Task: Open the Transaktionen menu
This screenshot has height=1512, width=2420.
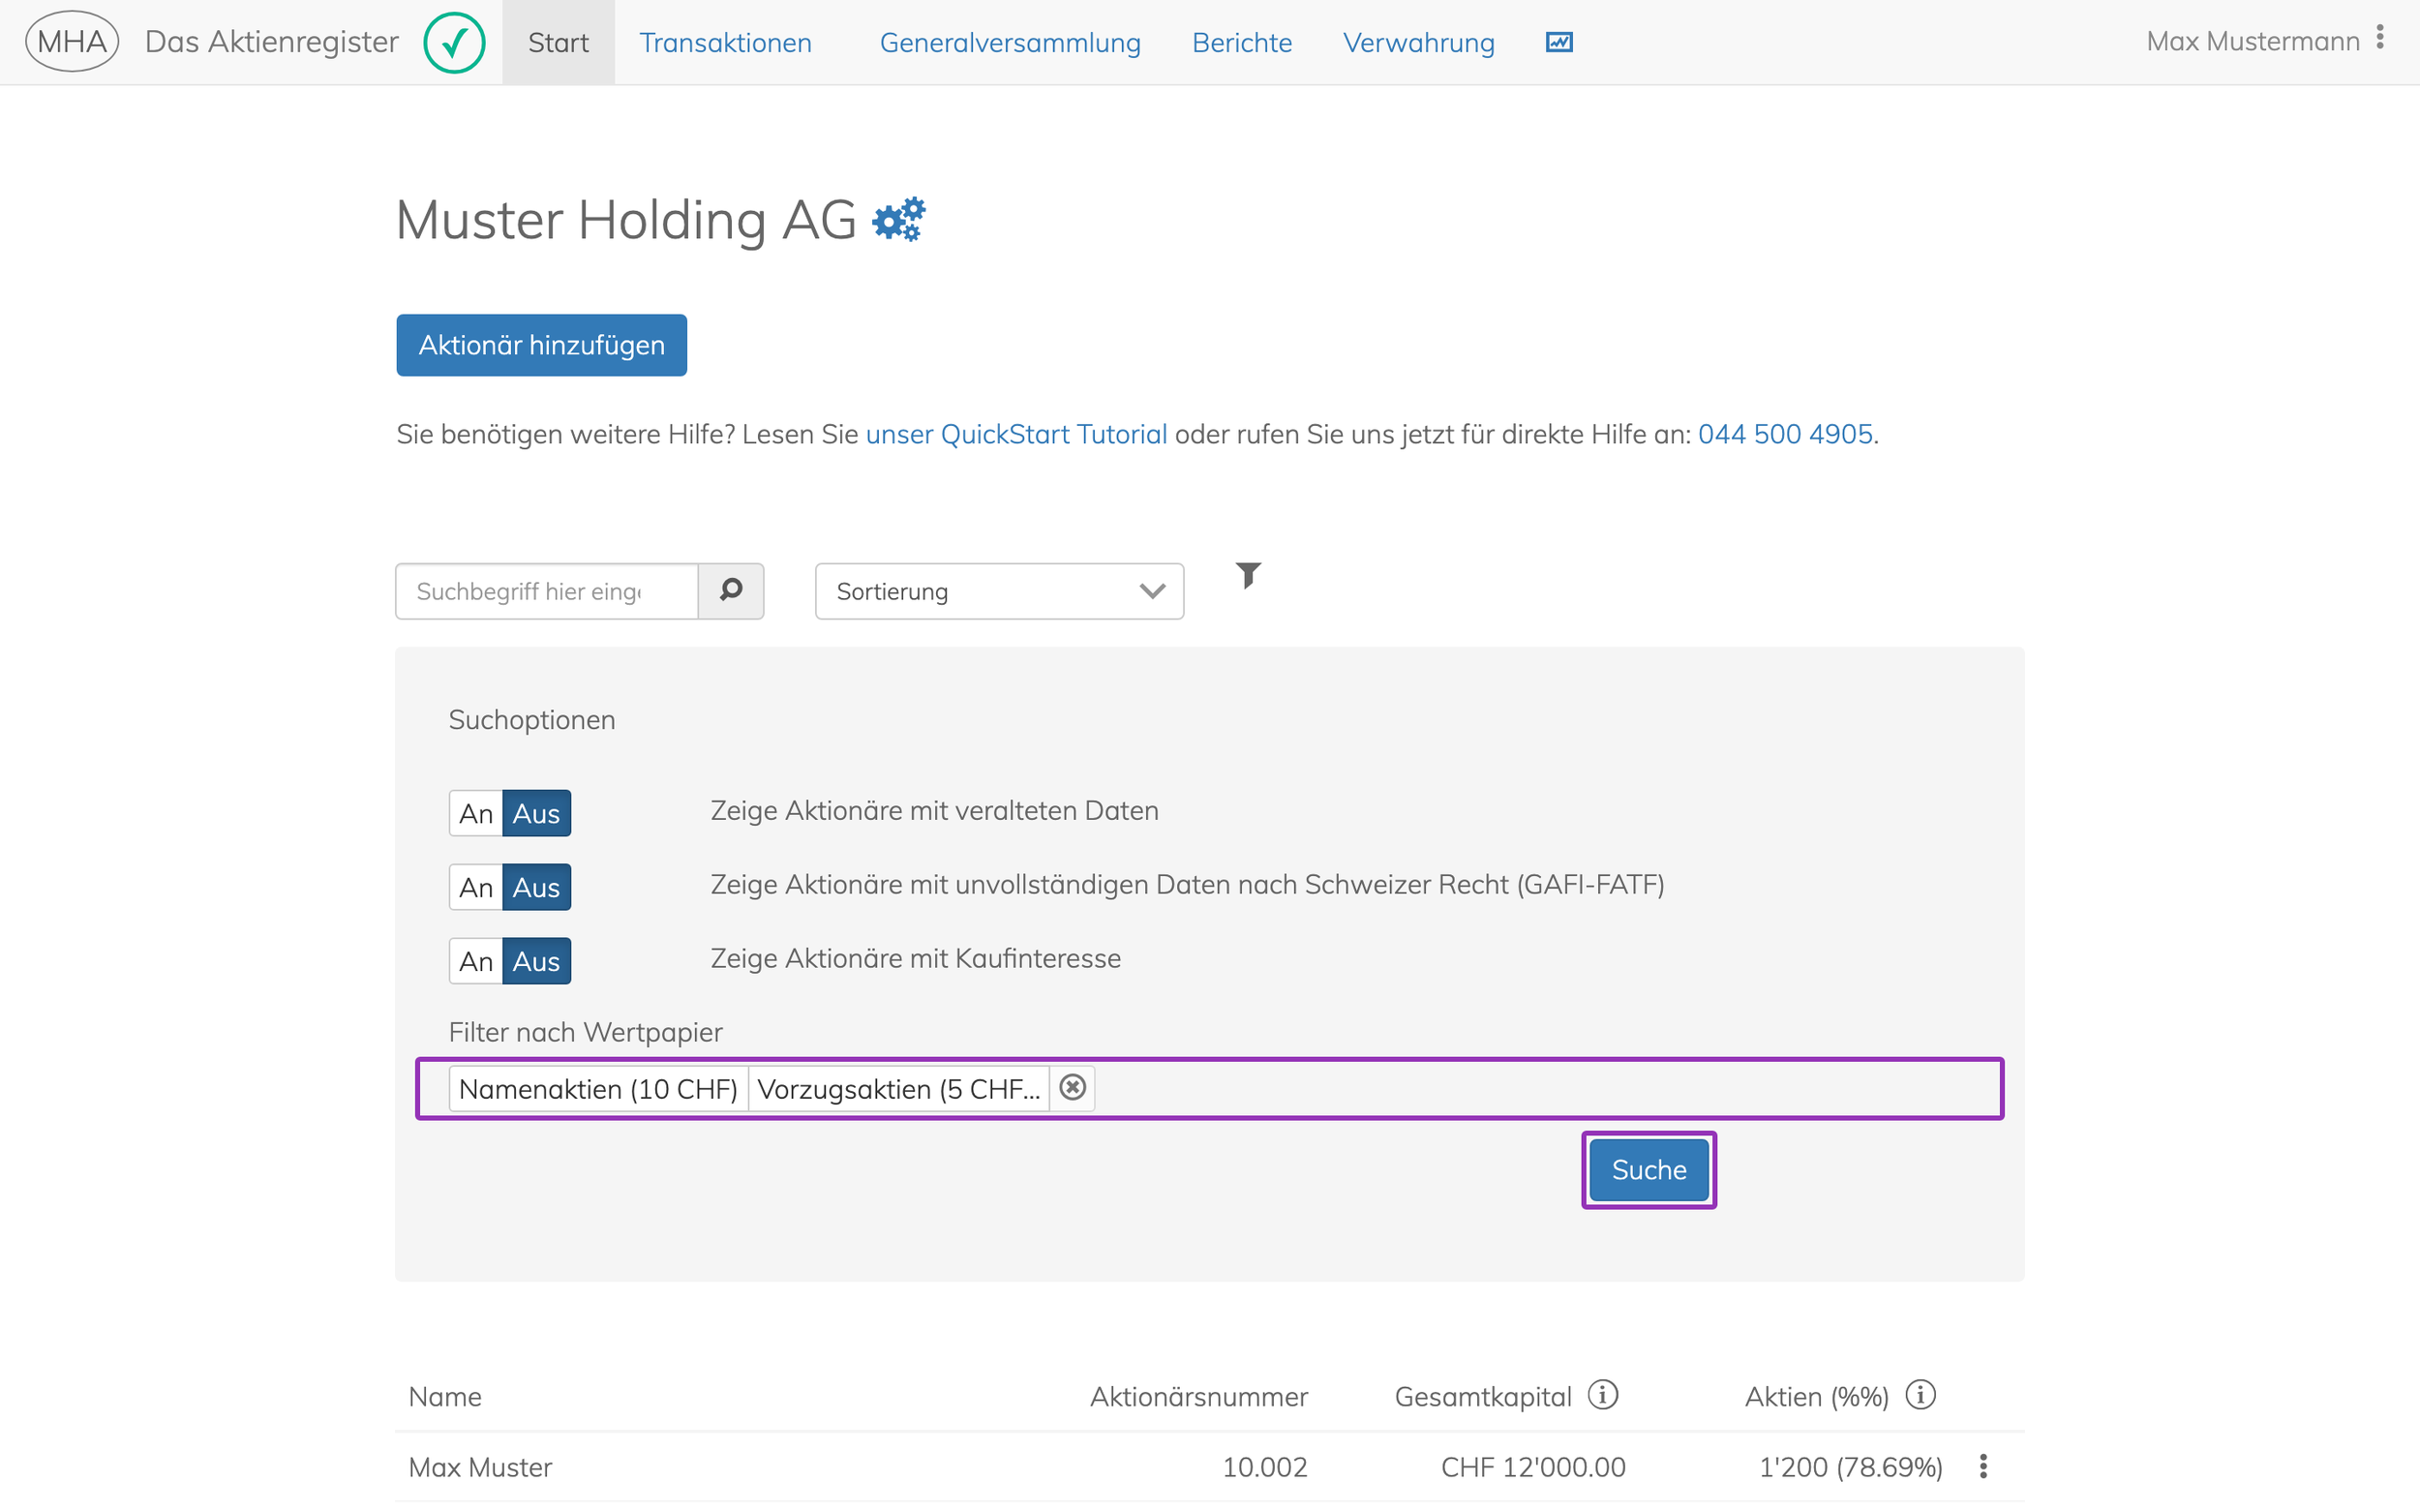Action: coord(725,42)
